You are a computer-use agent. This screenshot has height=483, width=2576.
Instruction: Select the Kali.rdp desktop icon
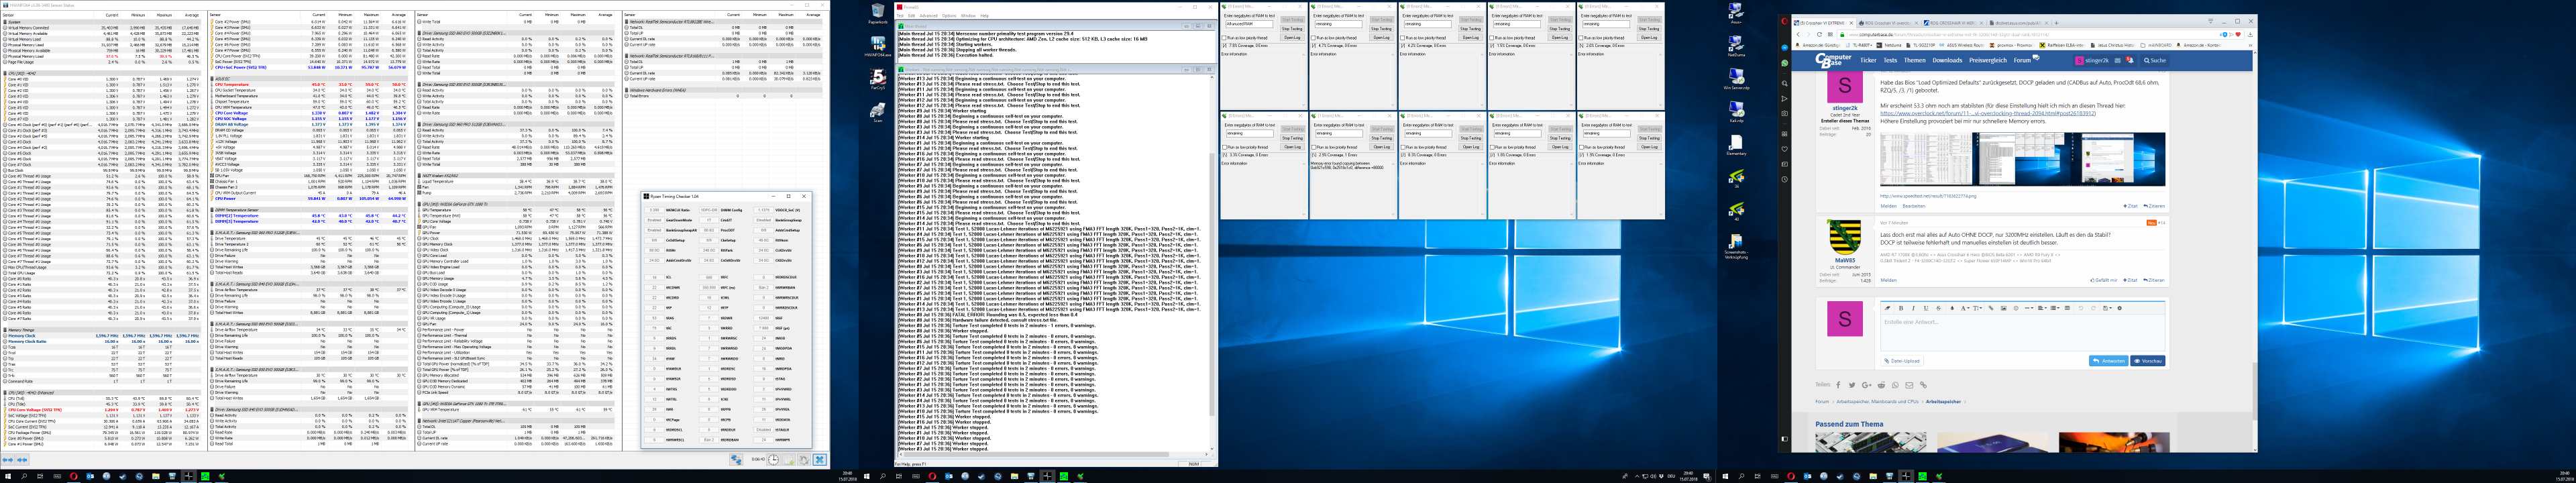click(1736, 111)
